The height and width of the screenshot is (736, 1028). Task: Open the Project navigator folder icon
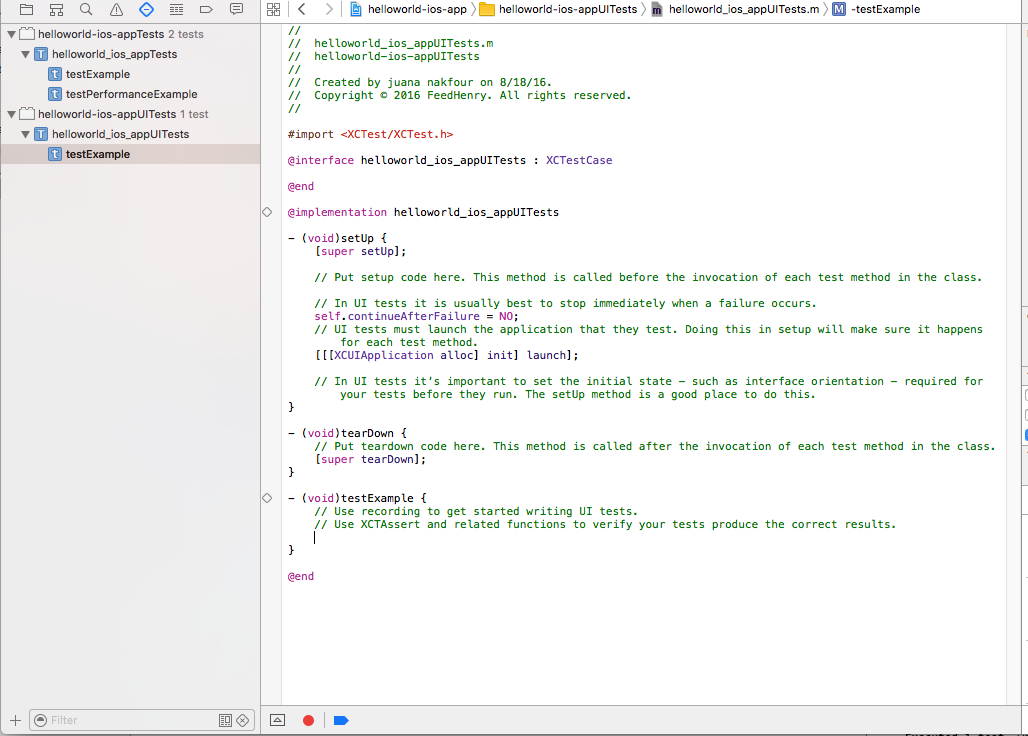tap(27, 9)
